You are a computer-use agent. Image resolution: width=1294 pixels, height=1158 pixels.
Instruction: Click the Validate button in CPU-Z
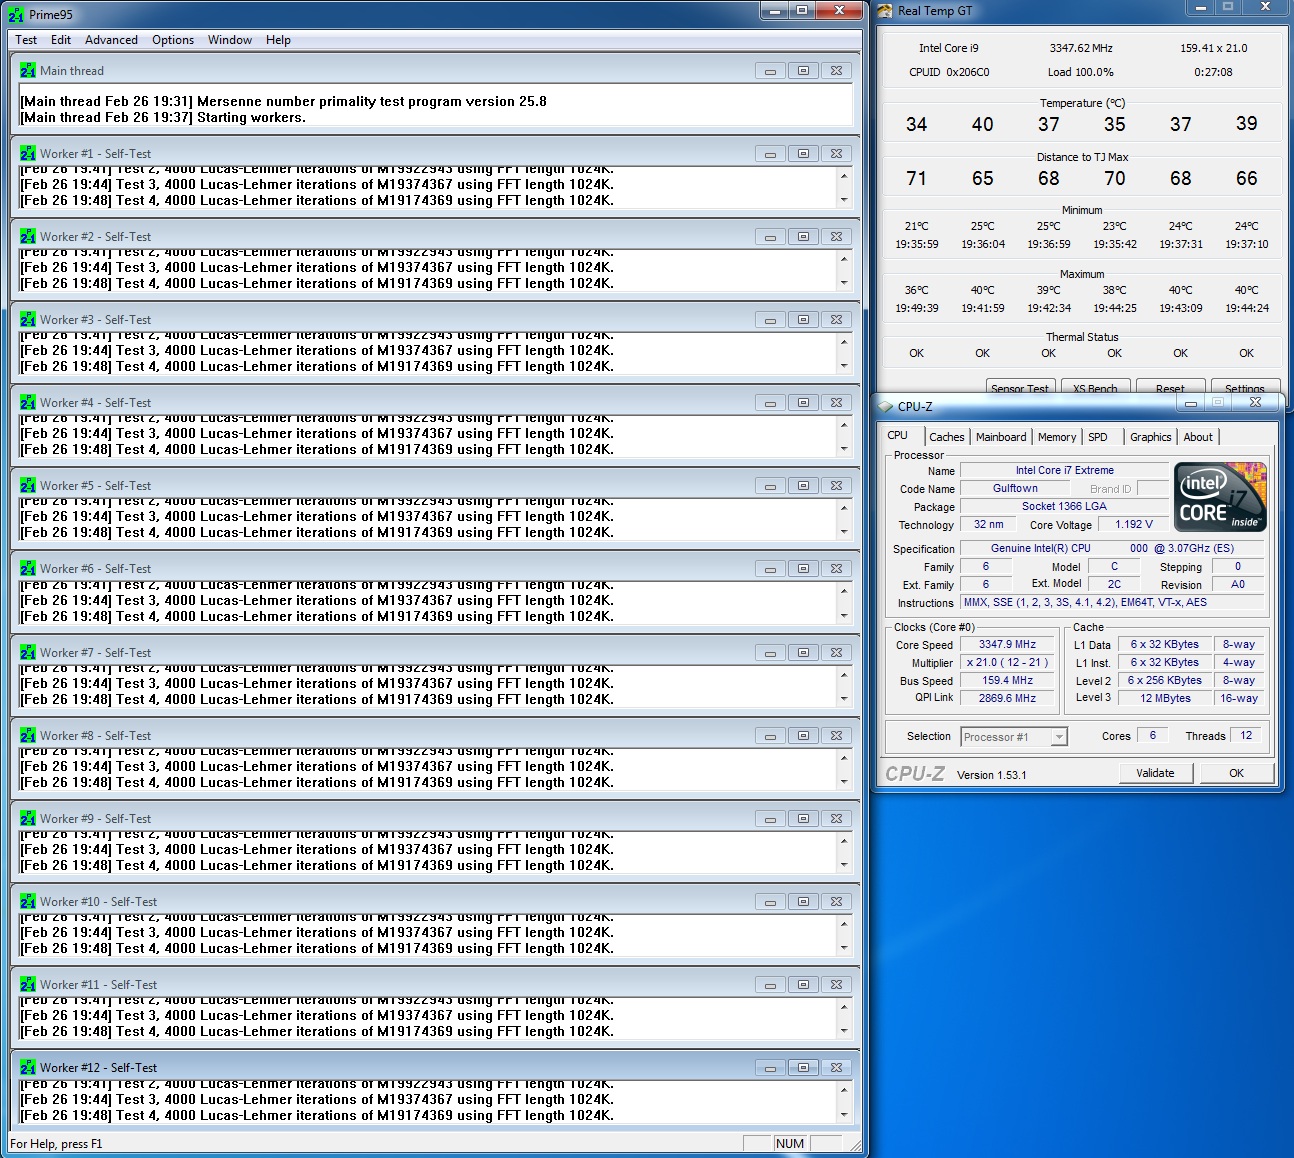click(1155, 773)
